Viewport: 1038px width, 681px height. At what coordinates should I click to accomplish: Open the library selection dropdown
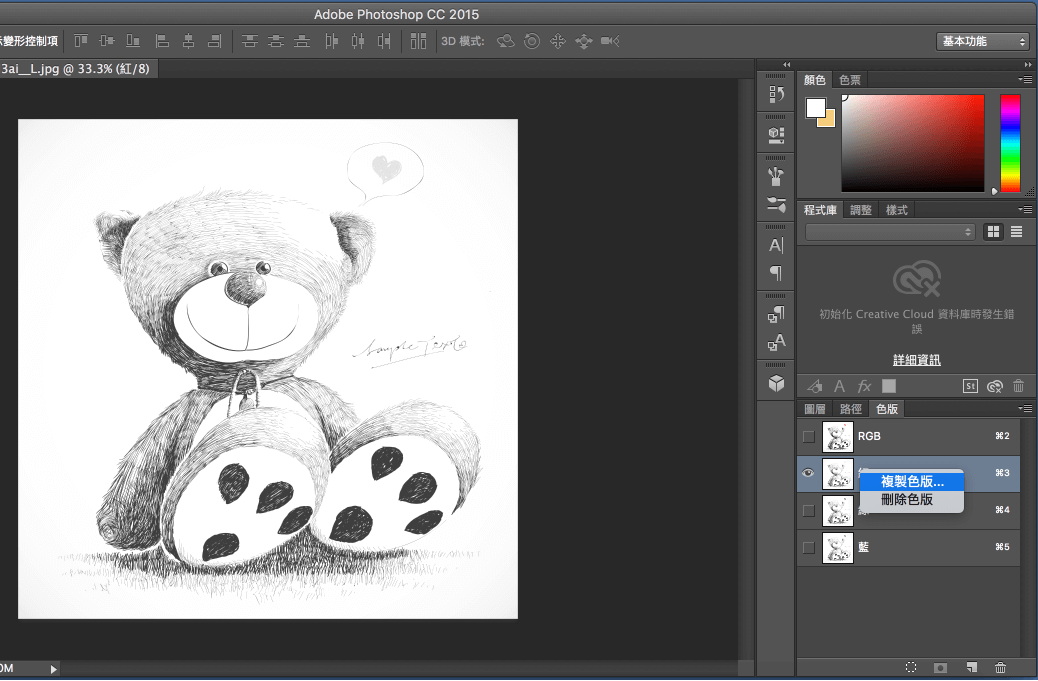890,232
